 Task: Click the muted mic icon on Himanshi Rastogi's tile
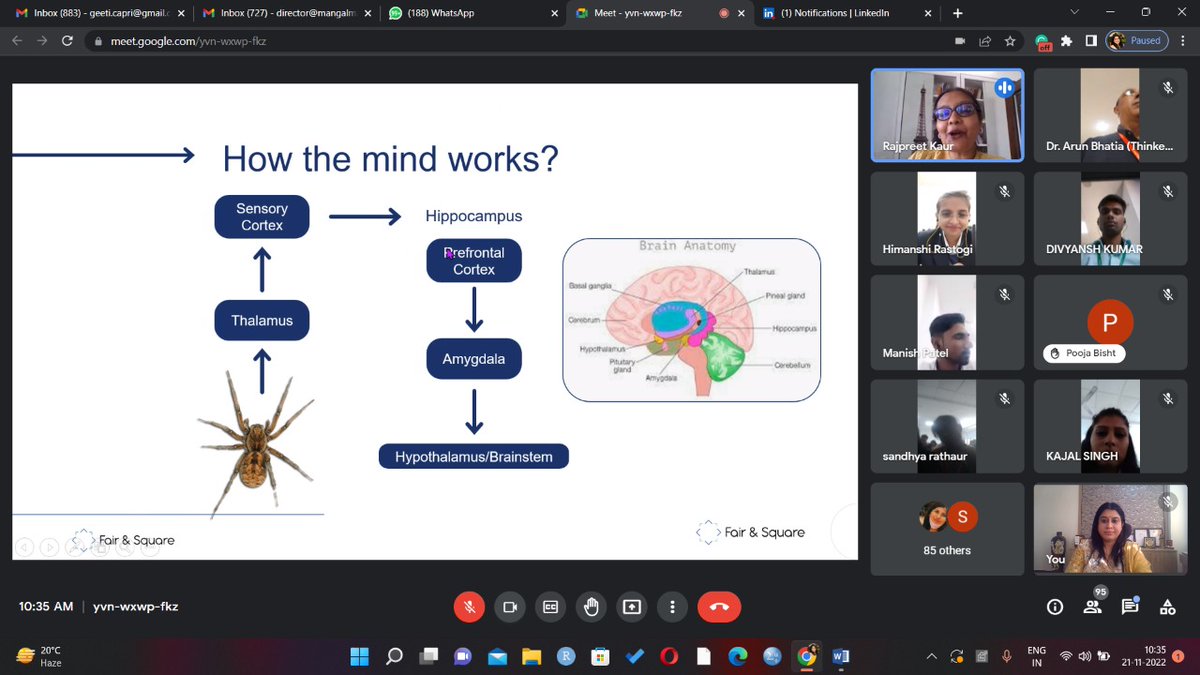(1005, 191)
